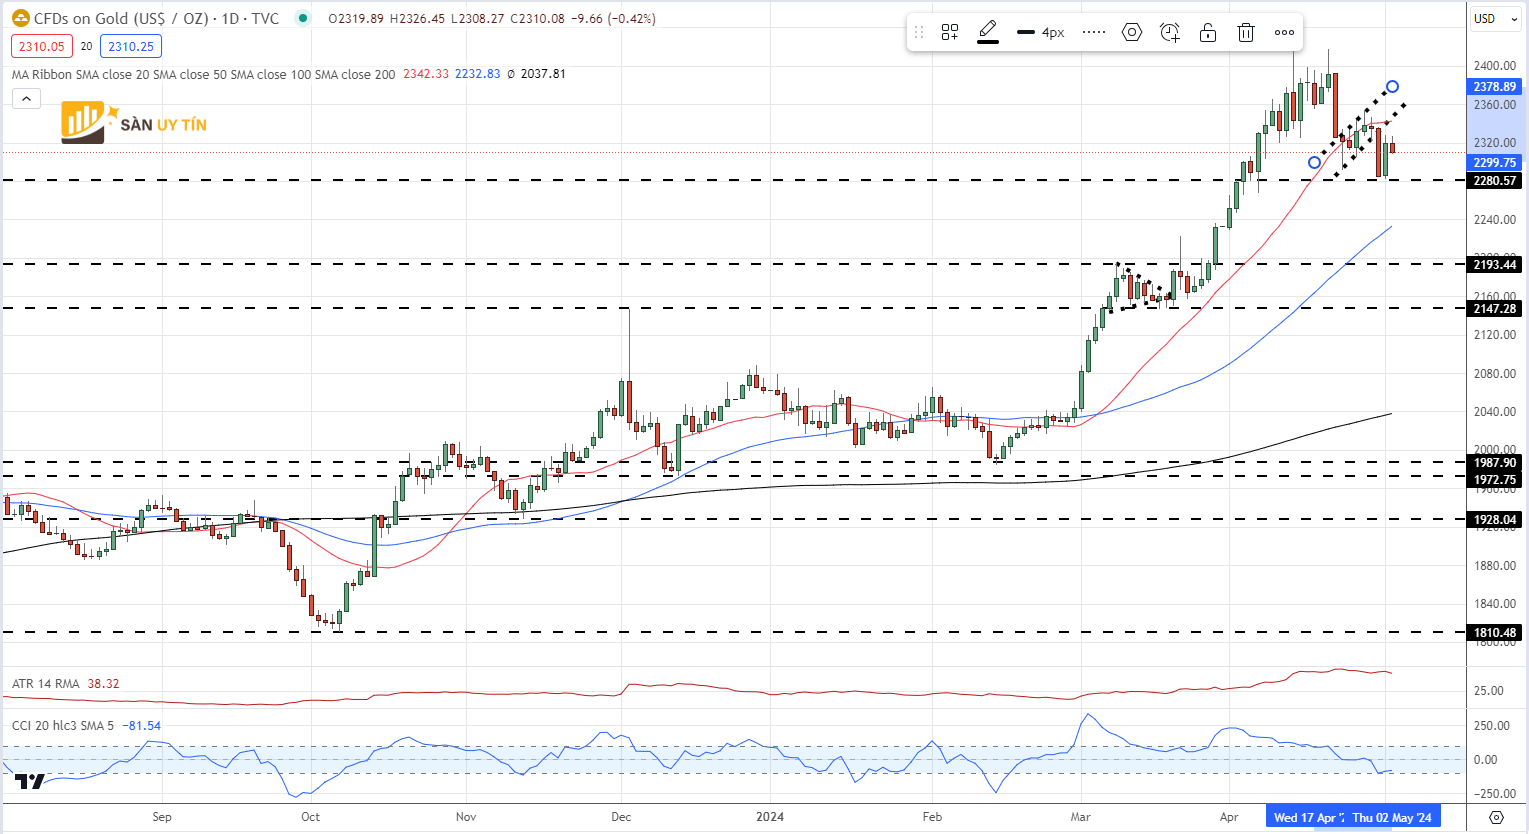Click the low price L2308.27
Screen dimensions: 1529x834
(x=478, y=19)
